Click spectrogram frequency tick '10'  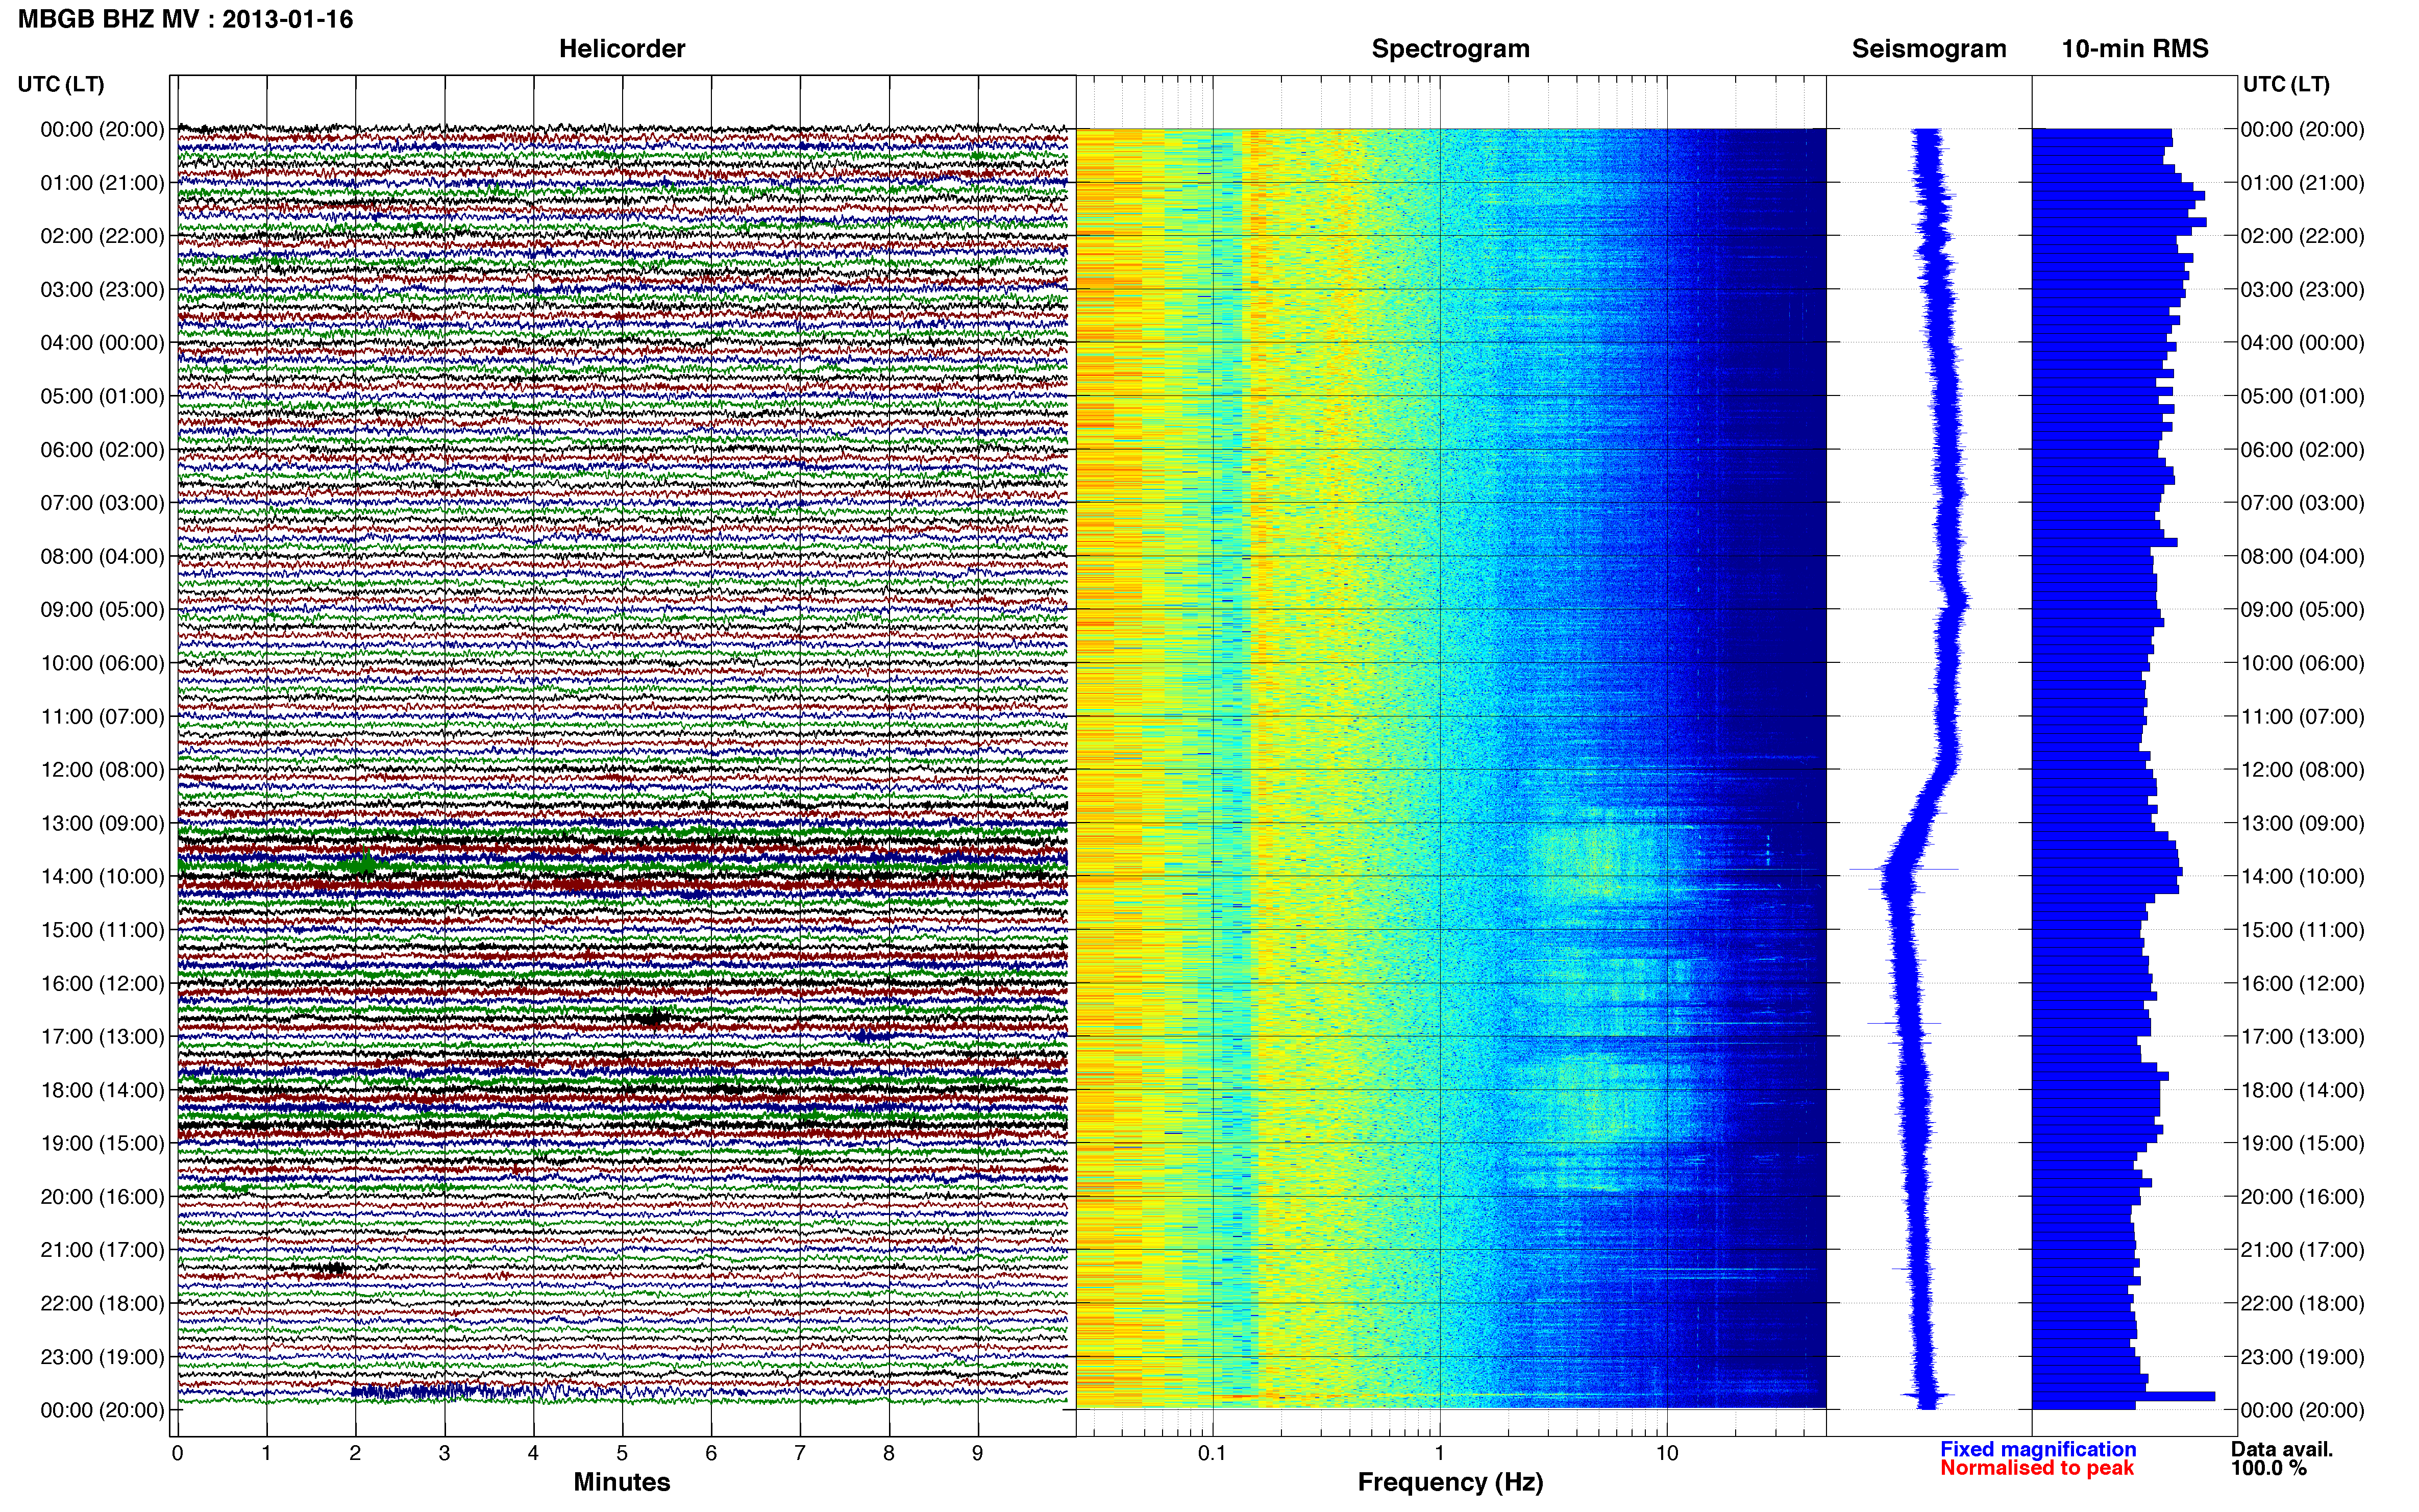point(1667,1454)
